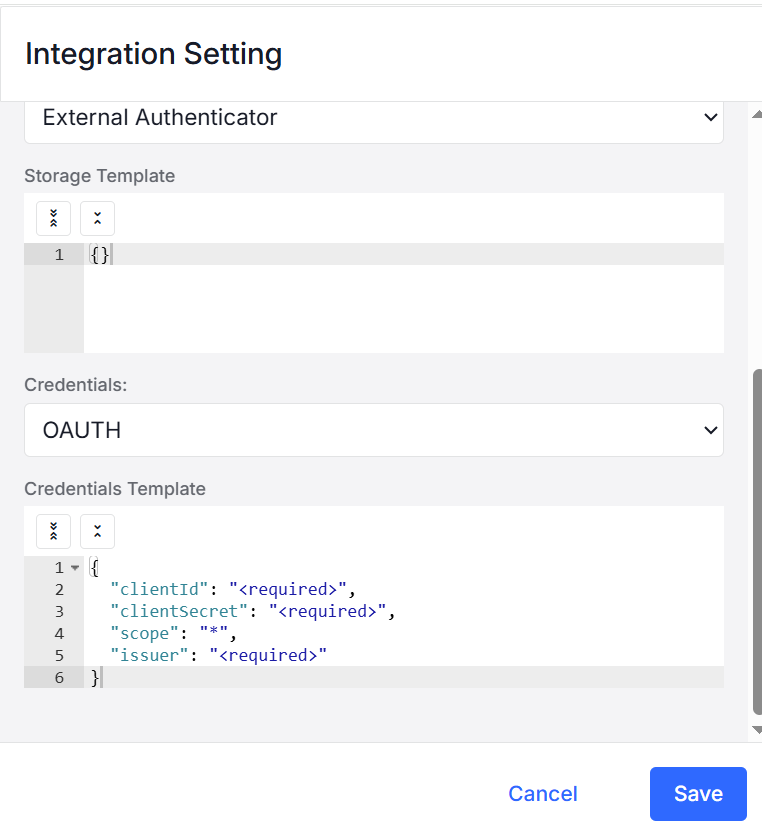This screenshot has width=762, height=837.
Task: Click the vertical scrollbar thumb
Action: pos(757,542)
